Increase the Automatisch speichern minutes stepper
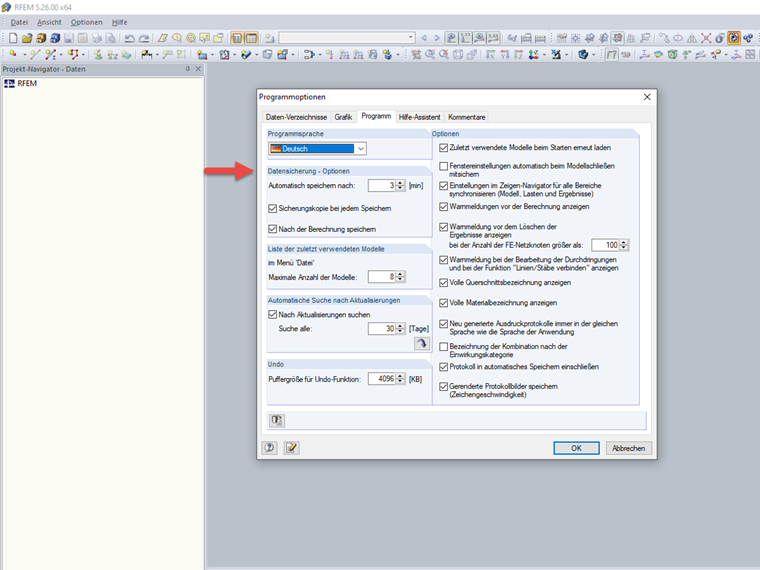 [400, 183]
